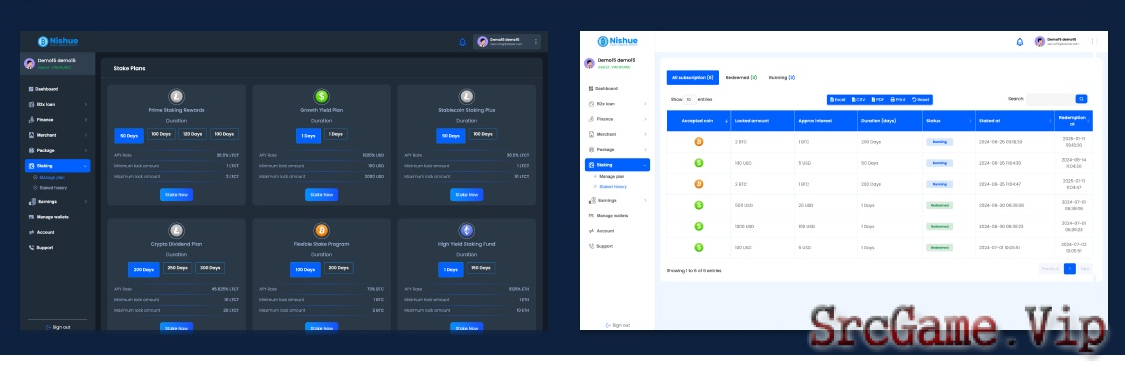Open the three-dot menu in dark header
The image size is (1126, 370).
(x=536, y=42)
